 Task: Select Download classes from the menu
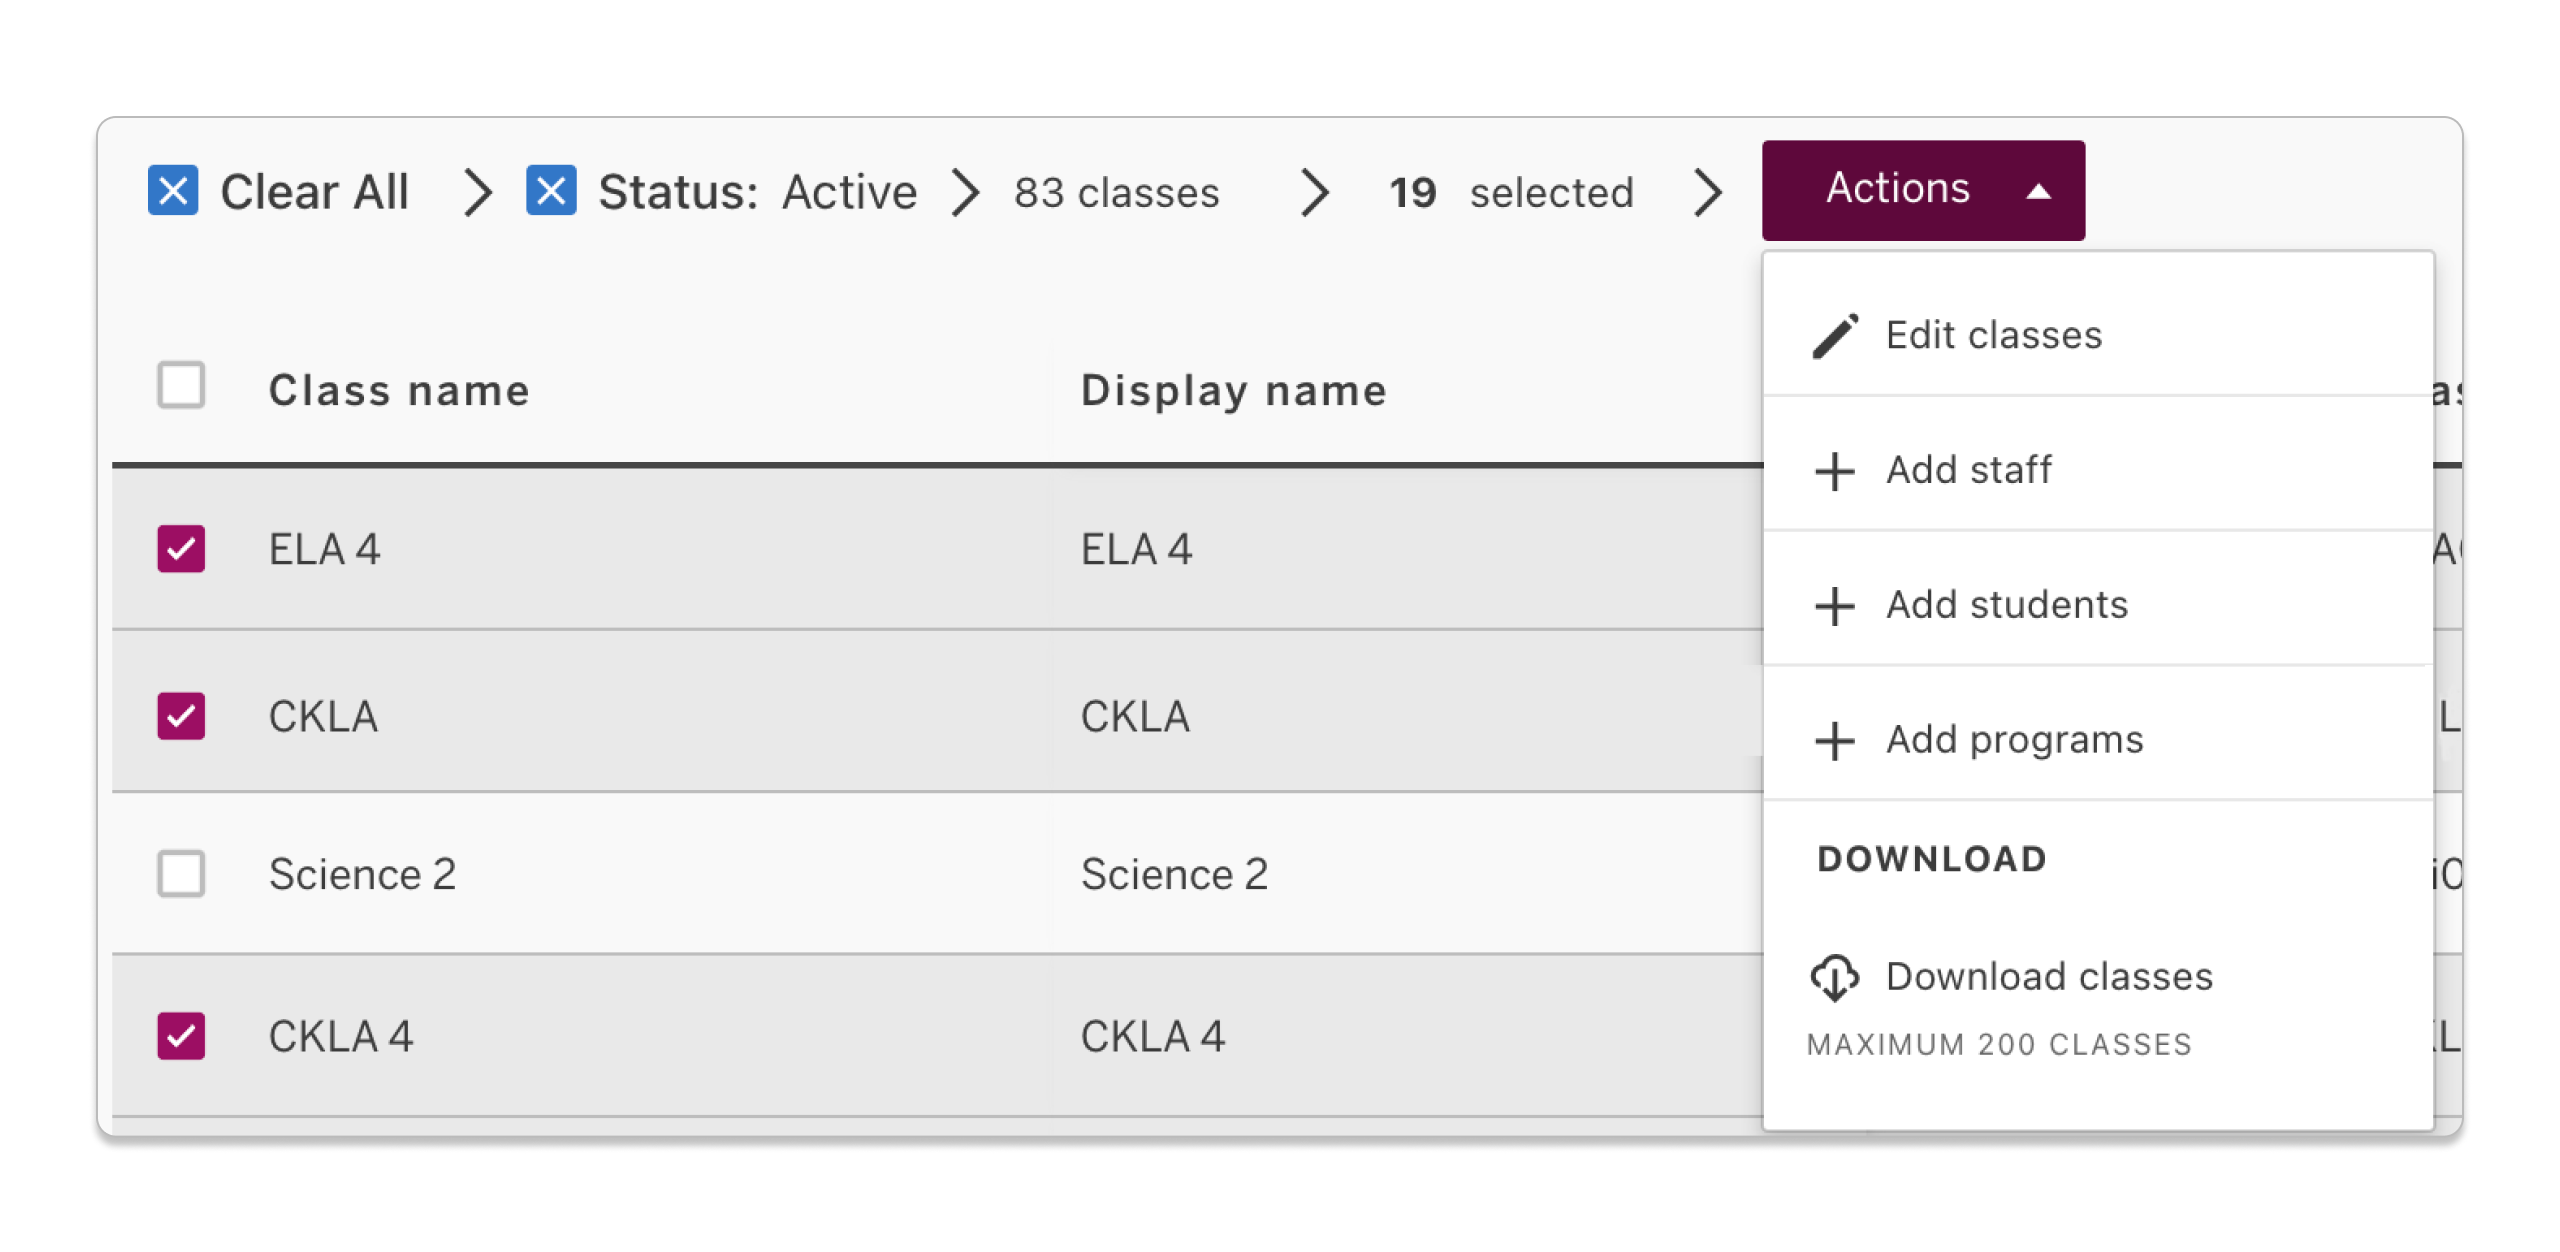(x=2051, y=978)
